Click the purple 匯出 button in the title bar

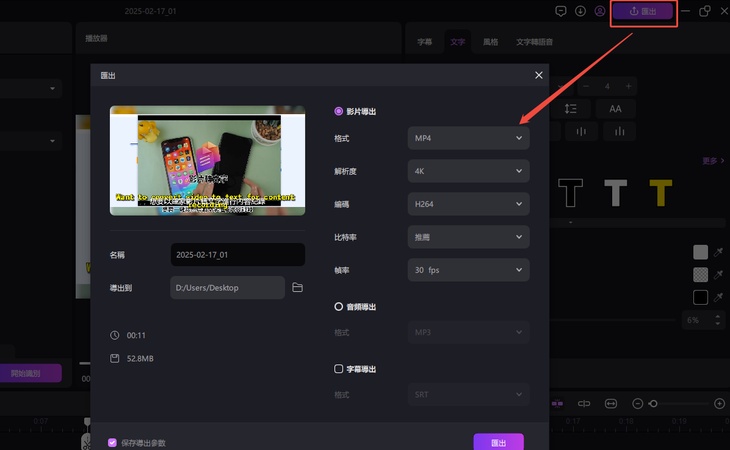click(642, 11)
